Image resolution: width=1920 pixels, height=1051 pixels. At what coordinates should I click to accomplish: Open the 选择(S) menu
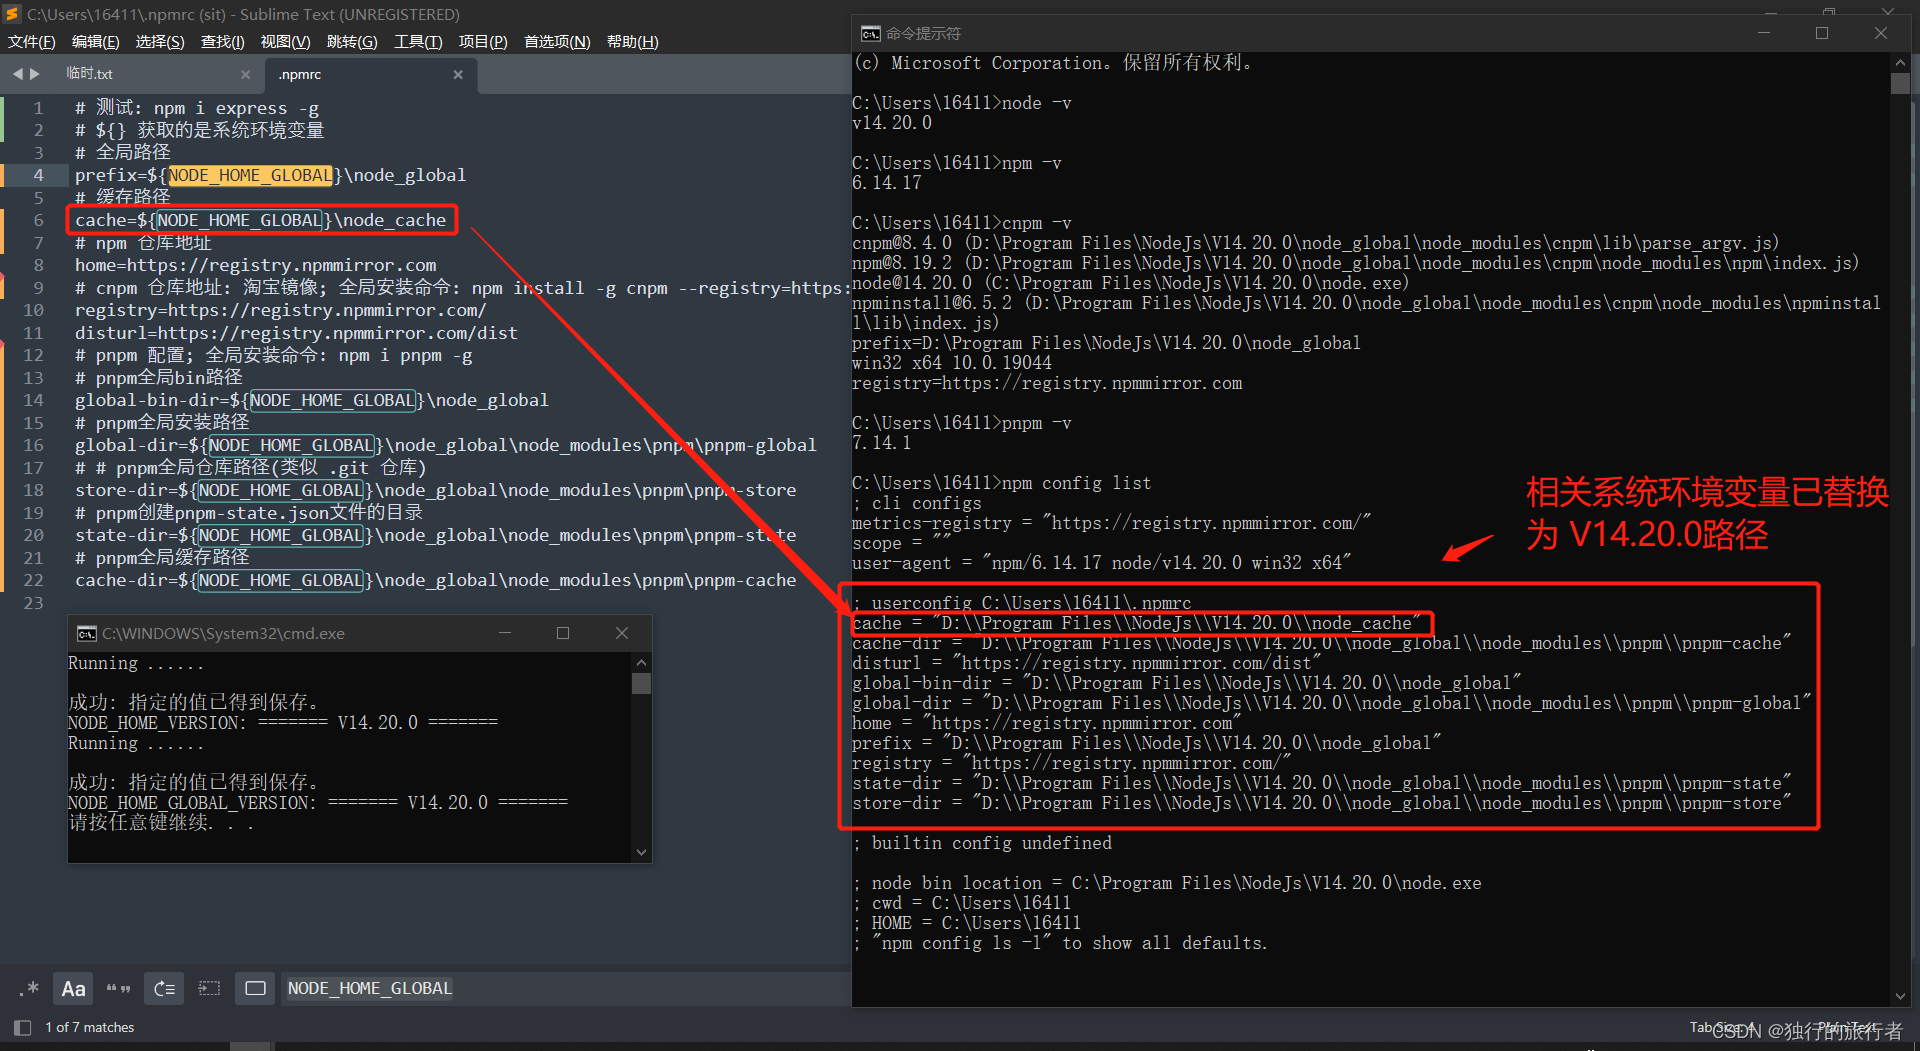point(160,42)
